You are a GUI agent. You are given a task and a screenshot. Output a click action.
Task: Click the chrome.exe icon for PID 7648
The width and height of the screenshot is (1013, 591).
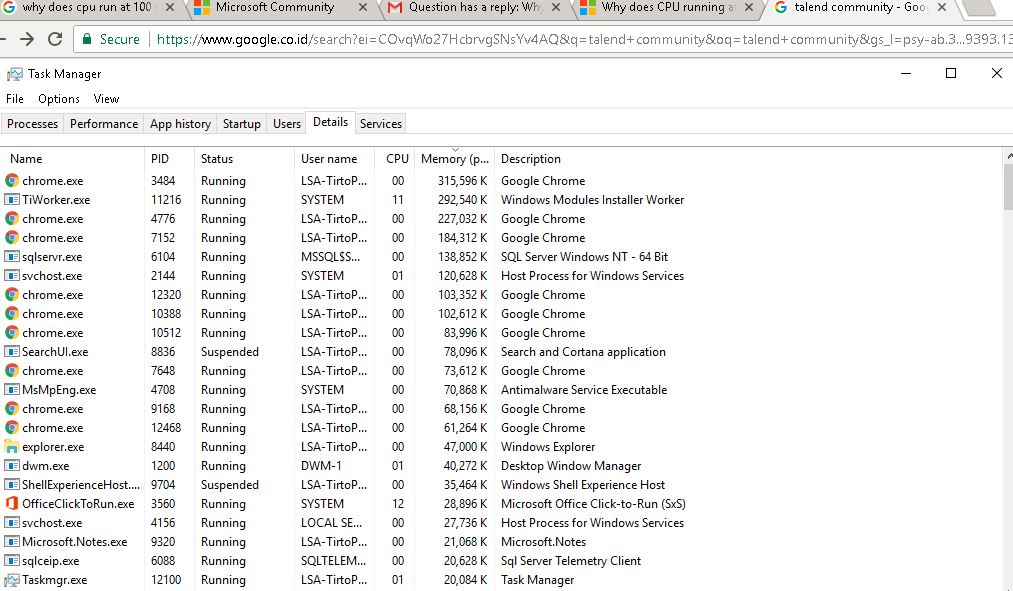coord(12,371)
